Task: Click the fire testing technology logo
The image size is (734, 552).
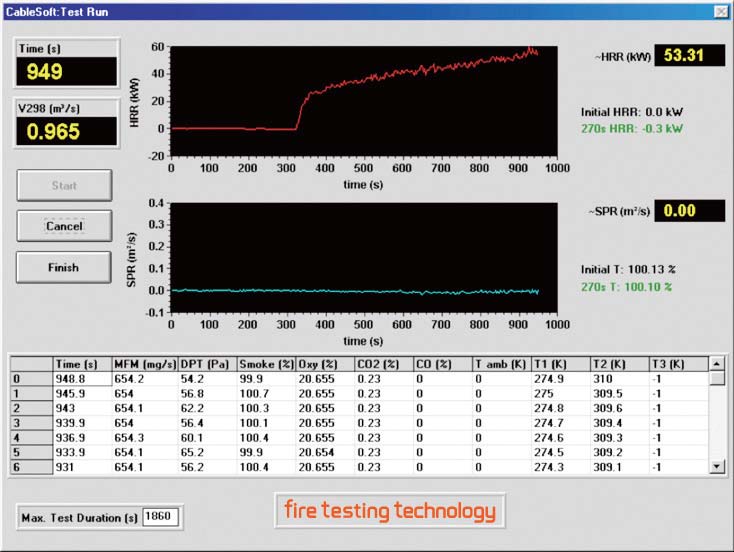Action: pos(390,512)
